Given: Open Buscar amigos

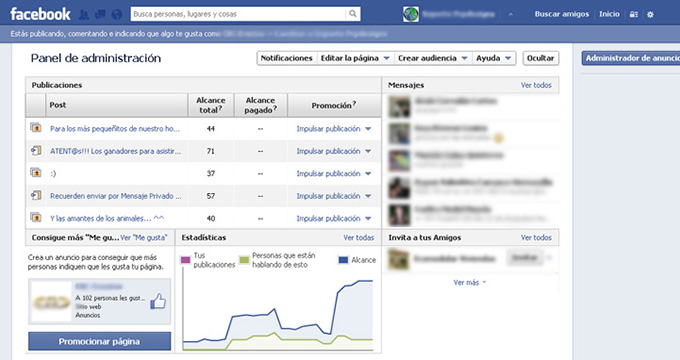Looking at the screenshot, I should click(x=562, y=14).
